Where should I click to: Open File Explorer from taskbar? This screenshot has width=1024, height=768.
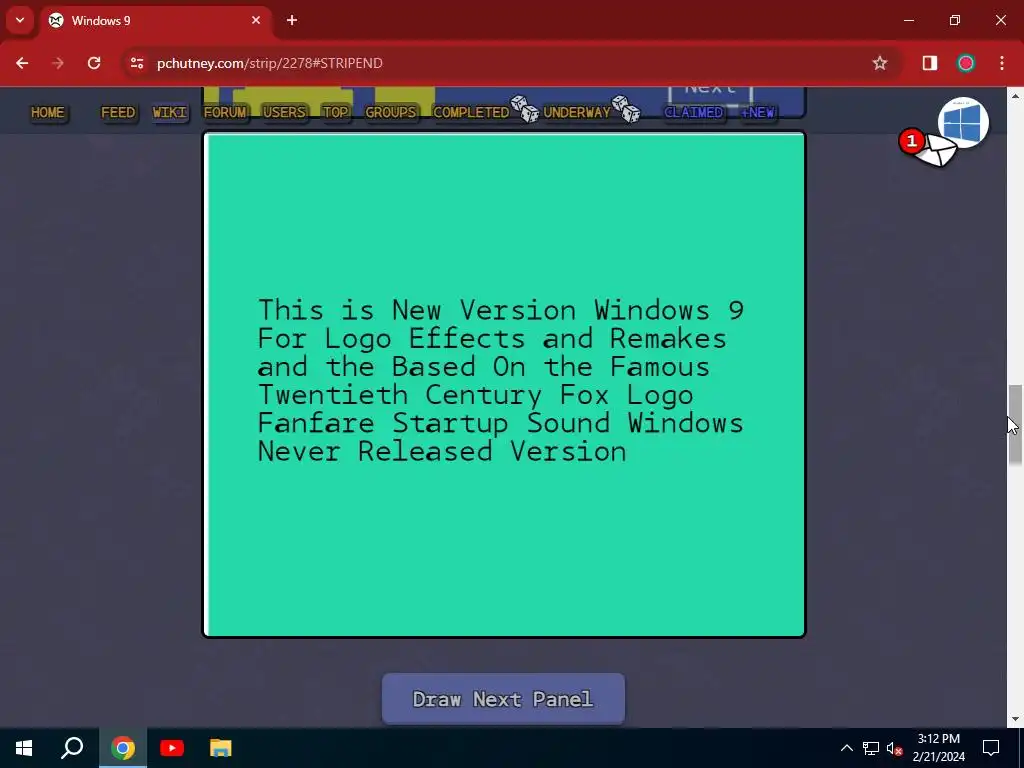coord(221,748)
